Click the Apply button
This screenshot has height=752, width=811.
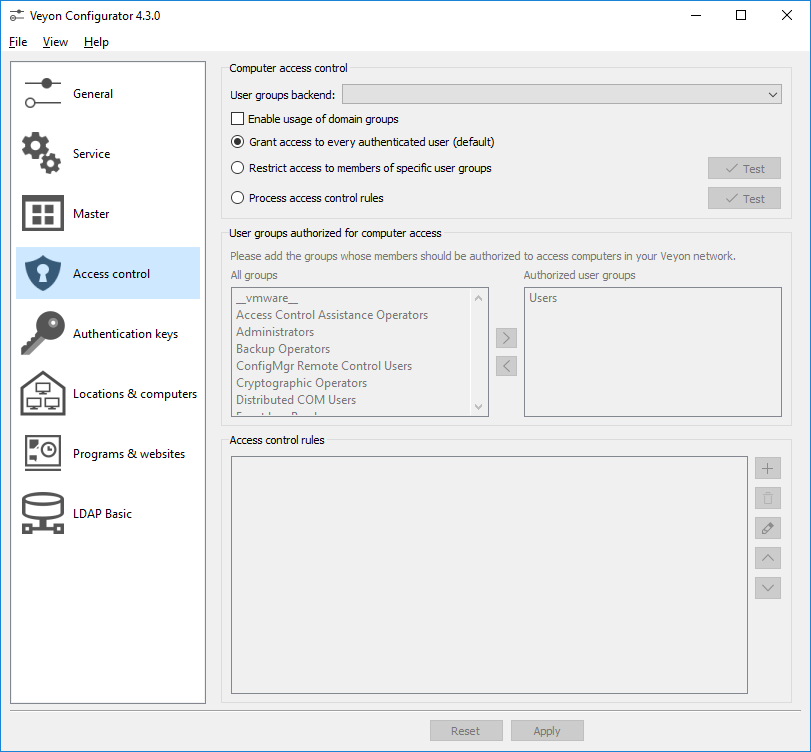pos(547,731)
